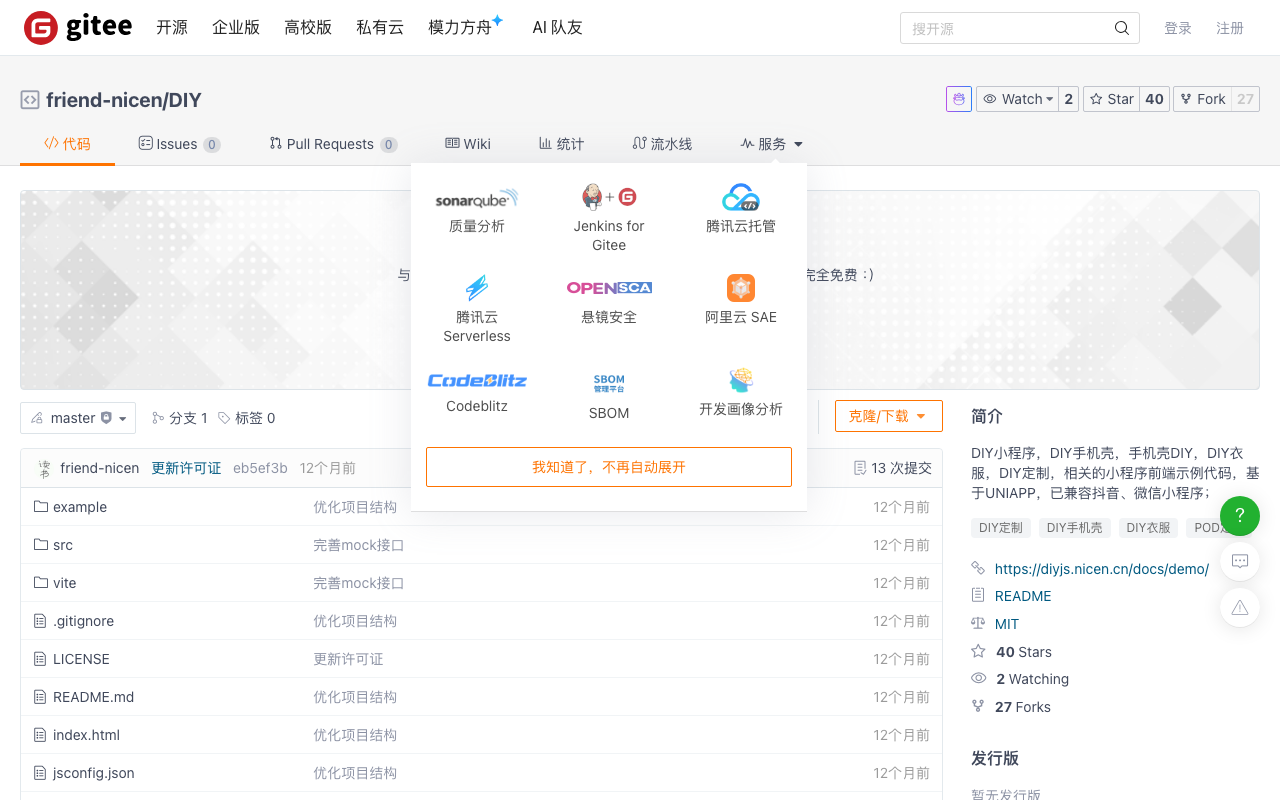
Task: Click the jsconfig.json file icon
Action: pyautogui.click(x=41, y=773)
